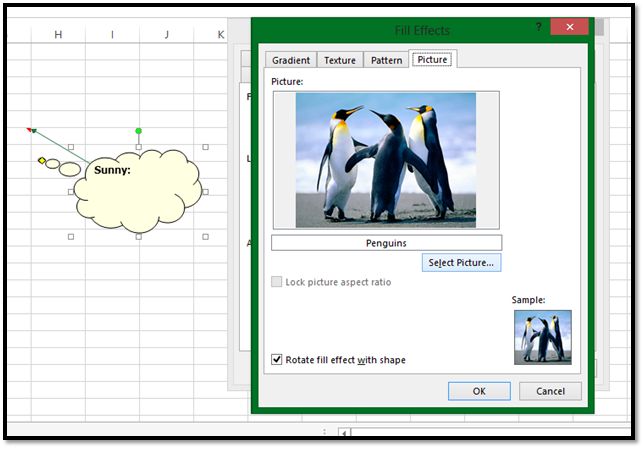
Task: Uncheck Rotate fill effect with shape
Action: pos(277,359)
